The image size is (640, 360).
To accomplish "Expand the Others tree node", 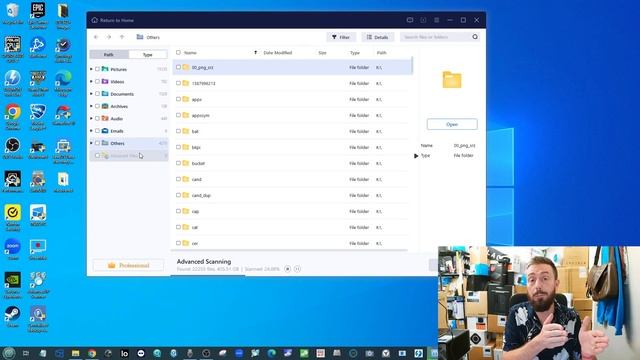I will coord(91,143).
